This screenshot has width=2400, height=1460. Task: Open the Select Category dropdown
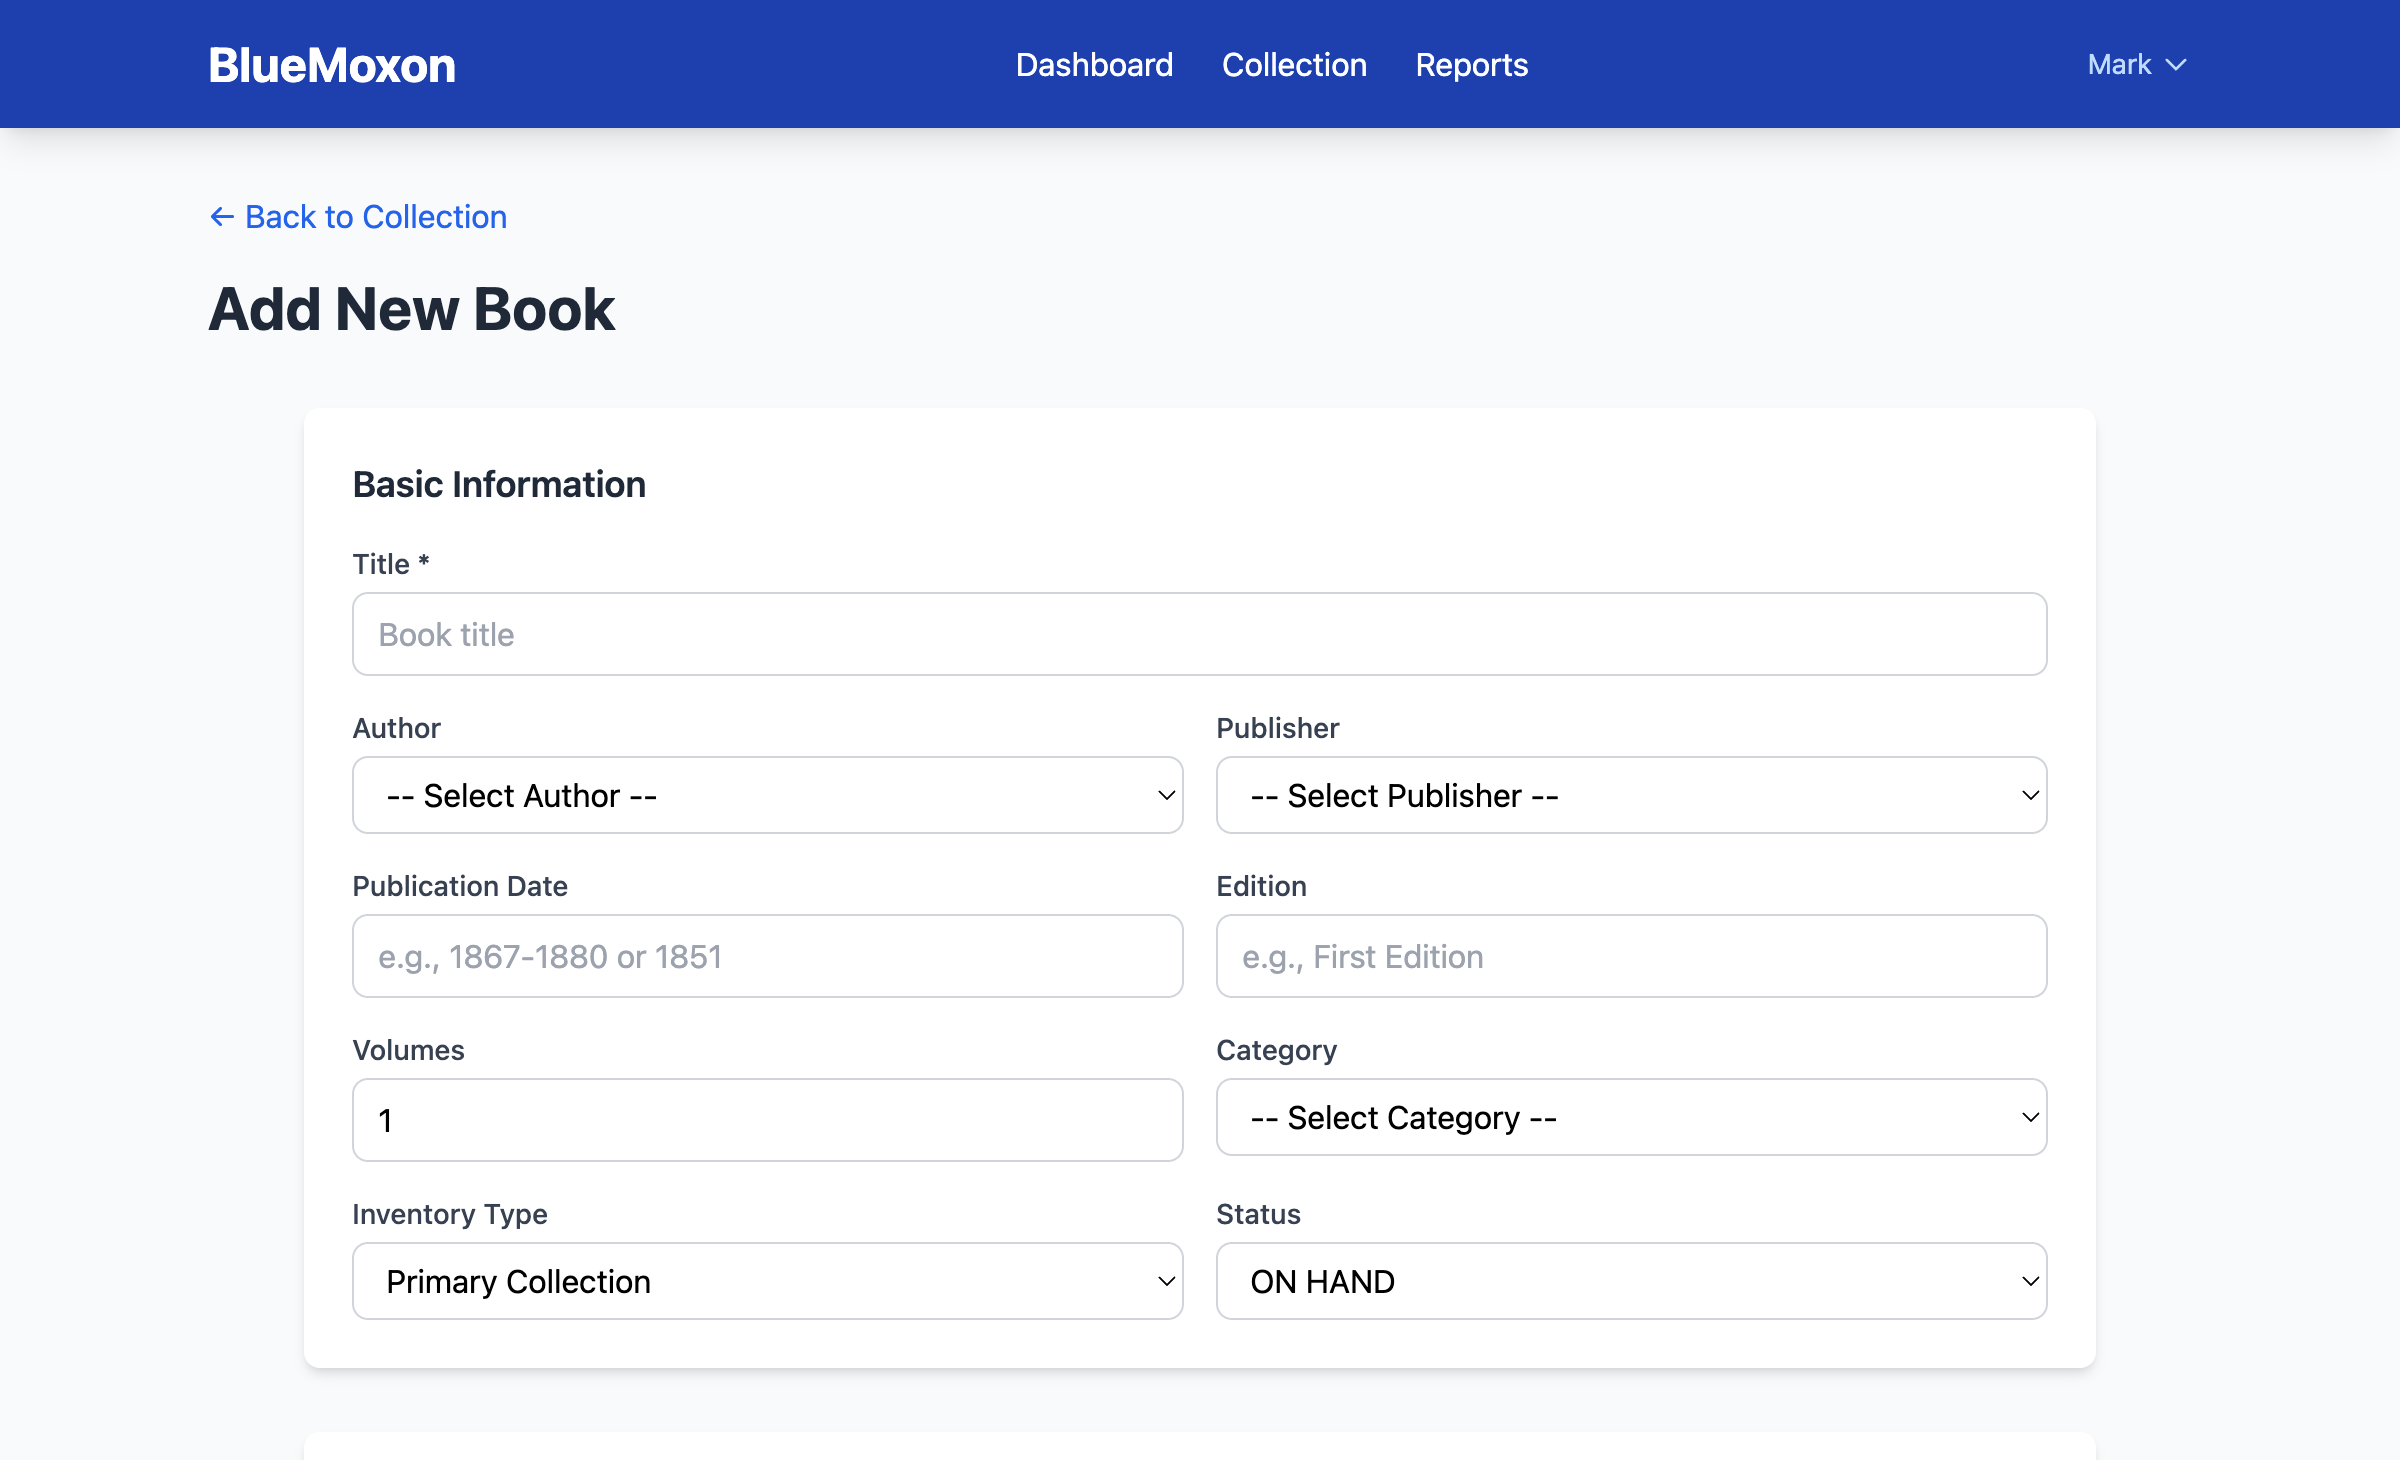[x=1630, y=1117]
